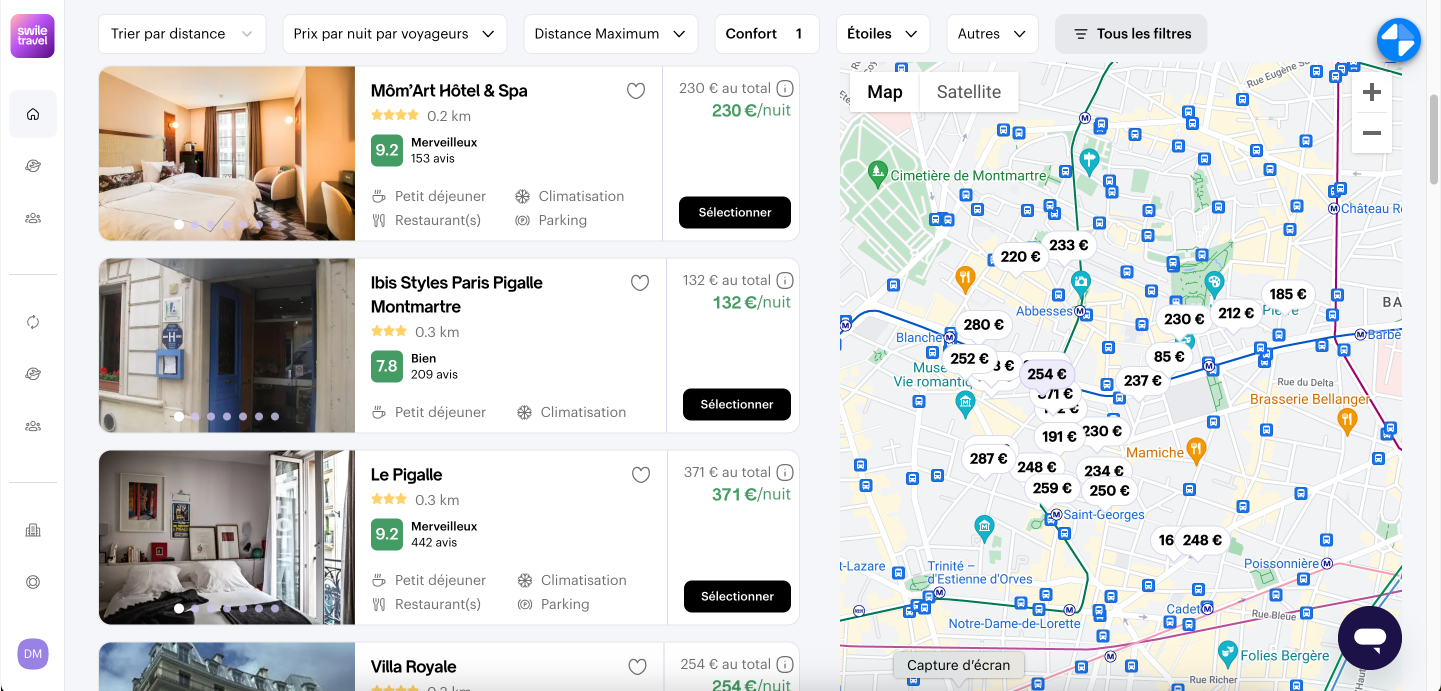Viewport: 1441px width, 691px height.
Task: Select the Le Pigalle hotel
Action: [737, 596]
